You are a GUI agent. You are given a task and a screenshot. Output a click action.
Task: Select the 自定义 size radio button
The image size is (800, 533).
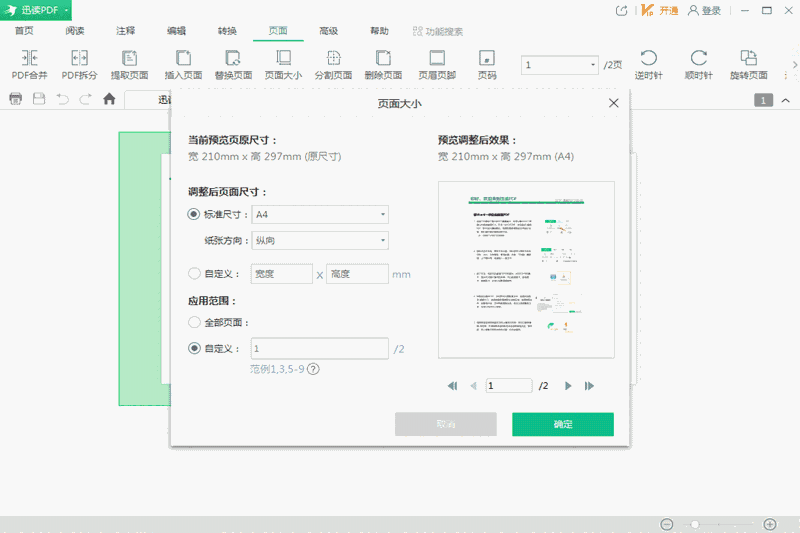pyautogui.click(x=194, y=273)
